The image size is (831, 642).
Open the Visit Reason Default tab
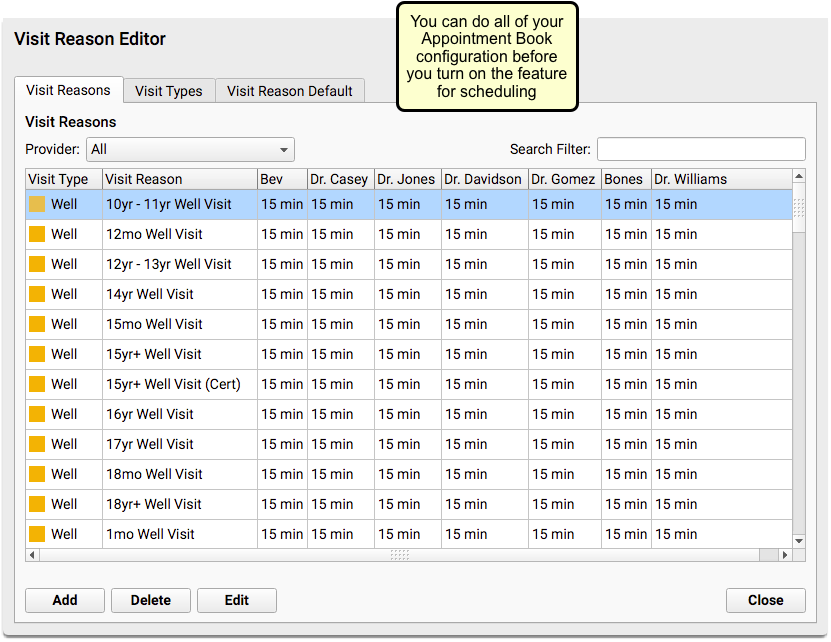[x=289, y=91]
